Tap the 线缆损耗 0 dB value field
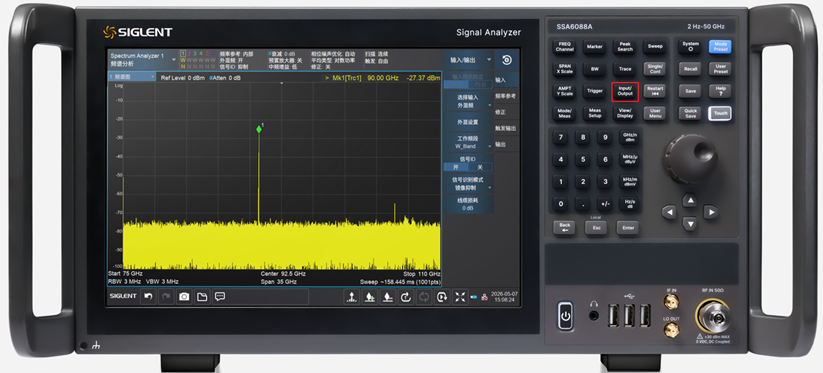Image resolution: width=823 pixels, height=373 pixels. 468,205
